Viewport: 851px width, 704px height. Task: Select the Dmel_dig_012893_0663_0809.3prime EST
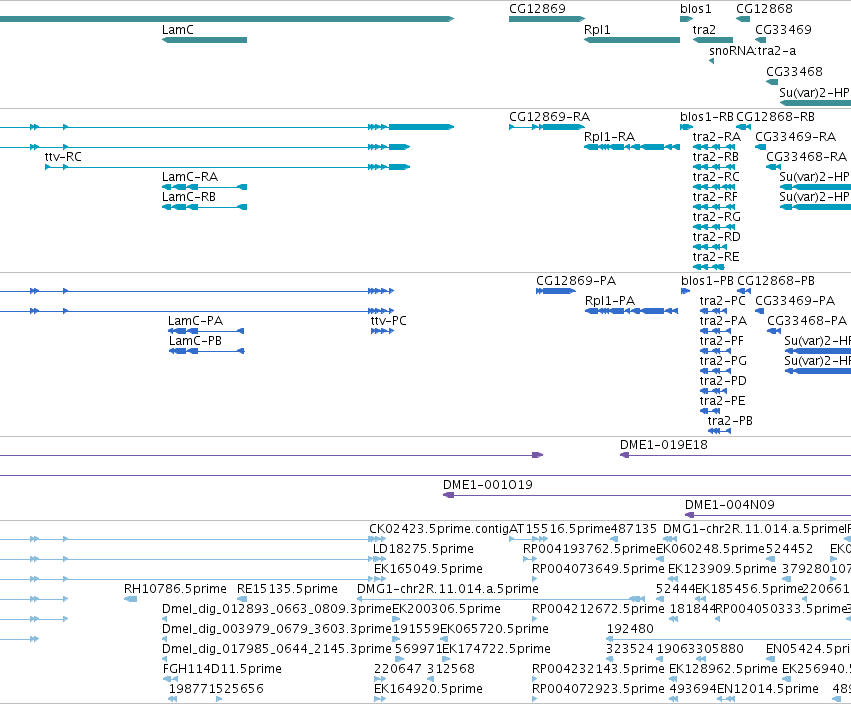click(x=164, y=619)
